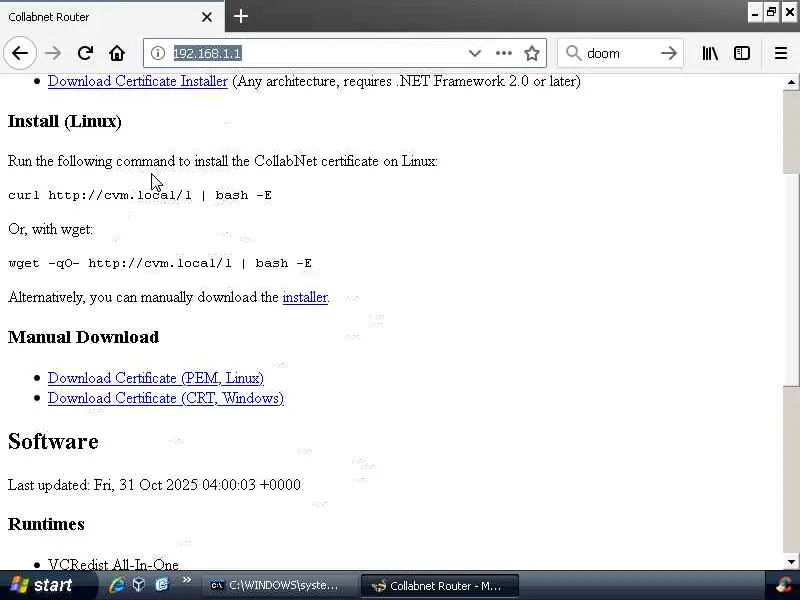The image size is (800, 600).
Task: Click the Install (Linux) heading
Action: tap(65, 121)
